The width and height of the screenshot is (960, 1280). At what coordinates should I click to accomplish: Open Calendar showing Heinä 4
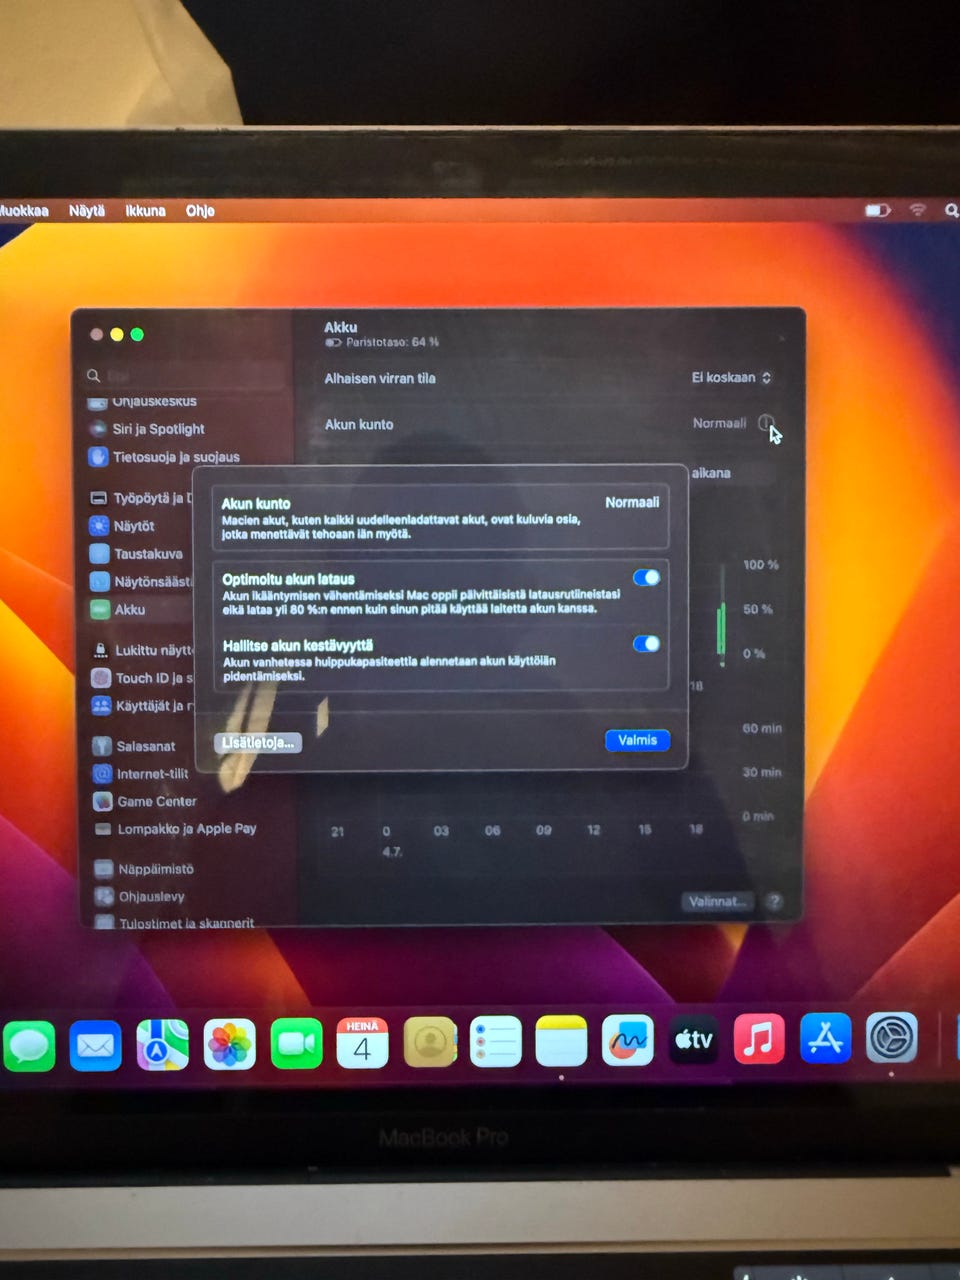tap(362, 1043)
